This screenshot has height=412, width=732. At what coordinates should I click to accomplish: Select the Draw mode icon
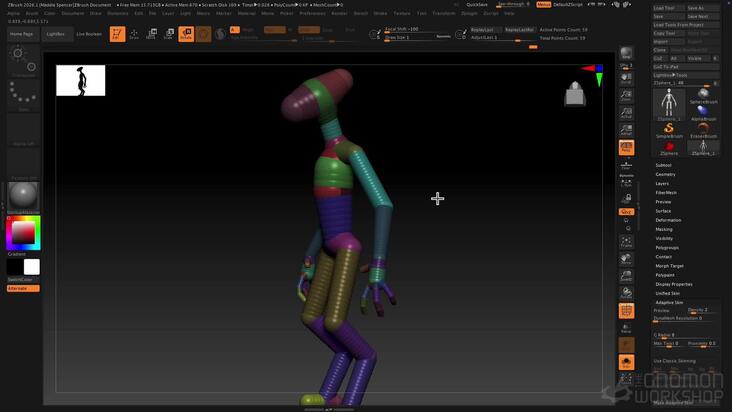point(134,34)
